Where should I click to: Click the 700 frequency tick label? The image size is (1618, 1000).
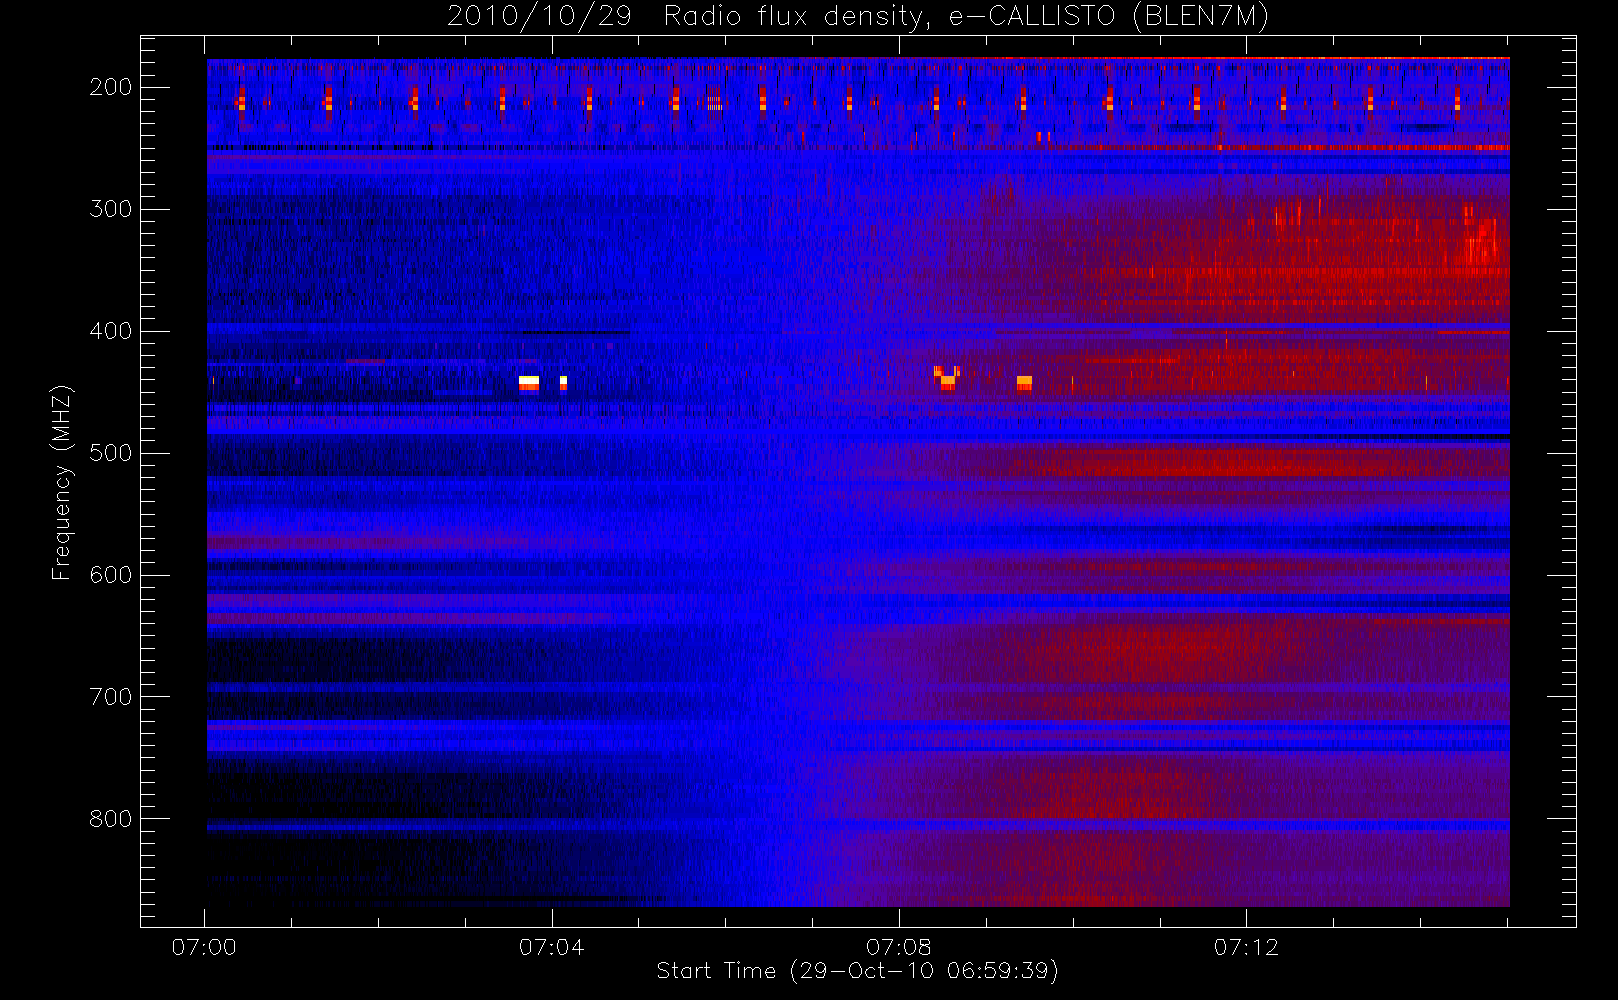(110, 697)
